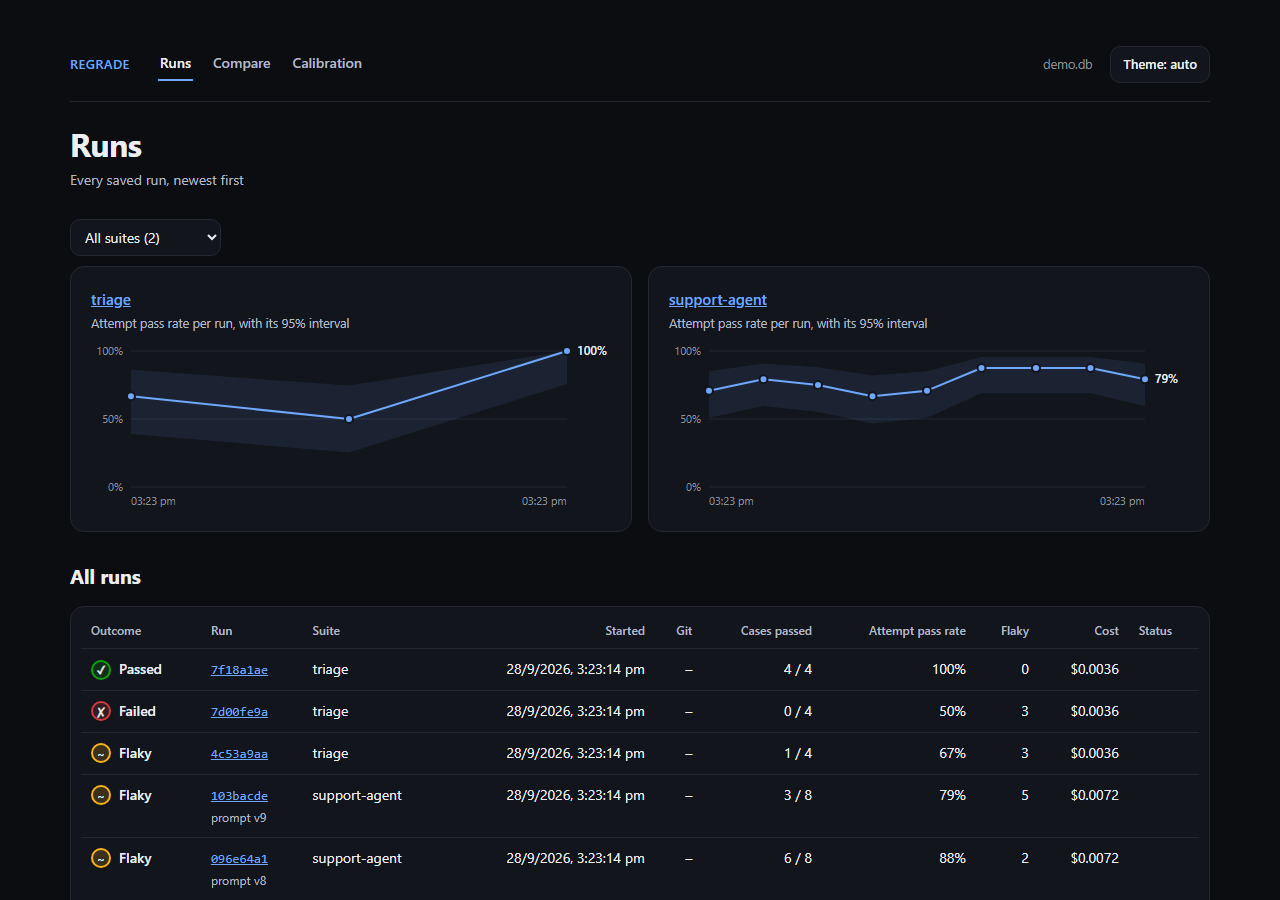1280x900 pixels.
Task: Click the '0 / 4' cases passed cell
Action: point(798,712)
